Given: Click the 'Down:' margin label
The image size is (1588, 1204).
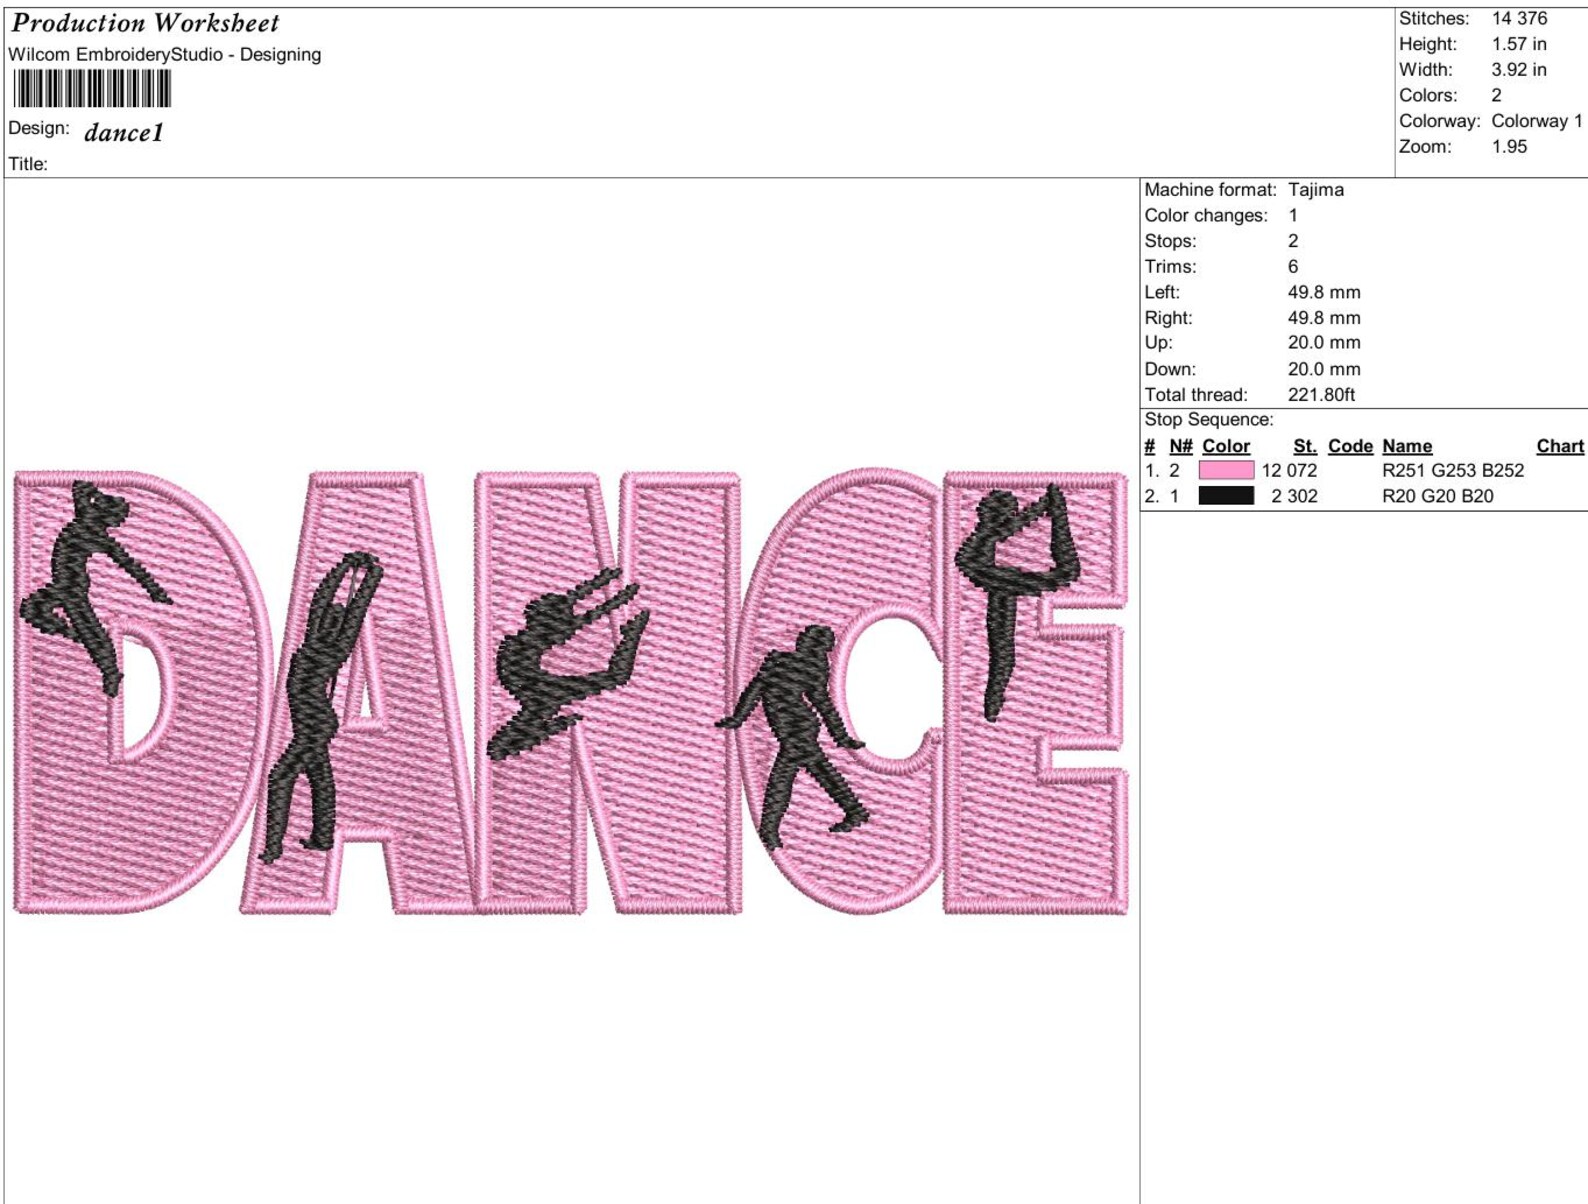Looking at the screenshot, I should pyautogui.click(x=1170, y=369).
